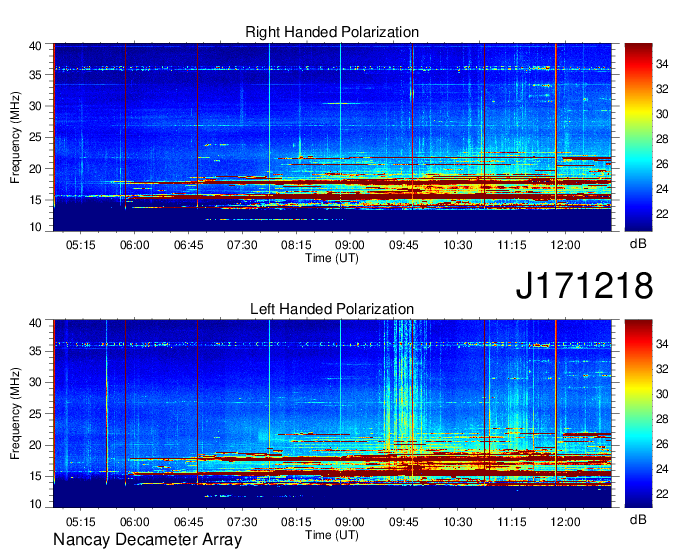Image resolution: width=680 pixels, height=552 pixels.
Task: Click the 10 MHz tick on Left Handed plot
Action: (36, 504)
